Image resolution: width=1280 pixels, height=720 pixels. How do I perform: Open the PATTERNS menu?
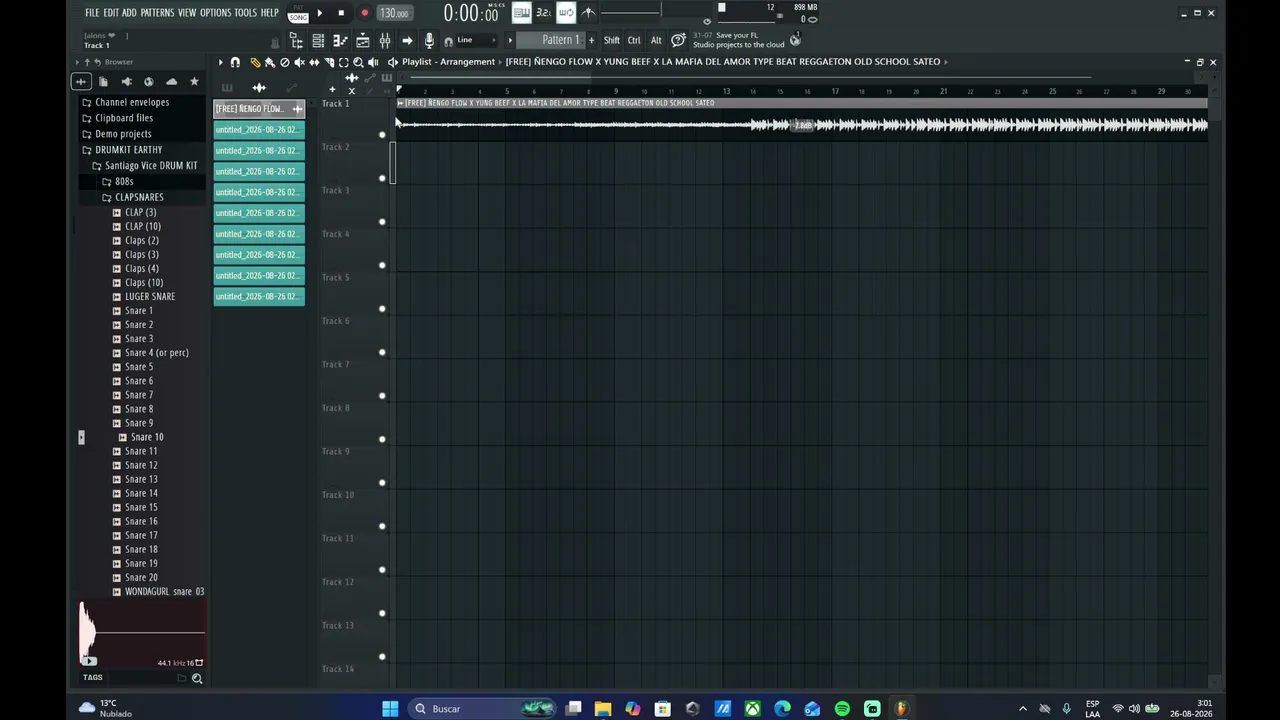tap(157, 13)
